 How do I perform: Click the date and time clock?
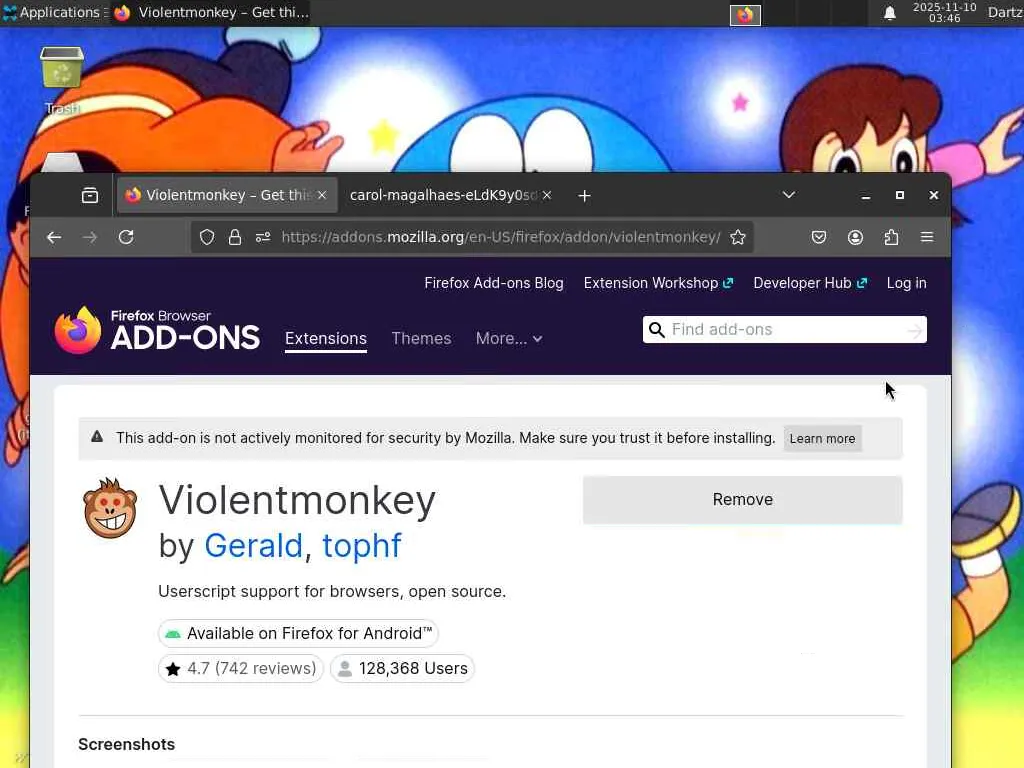tap(944, 12)
